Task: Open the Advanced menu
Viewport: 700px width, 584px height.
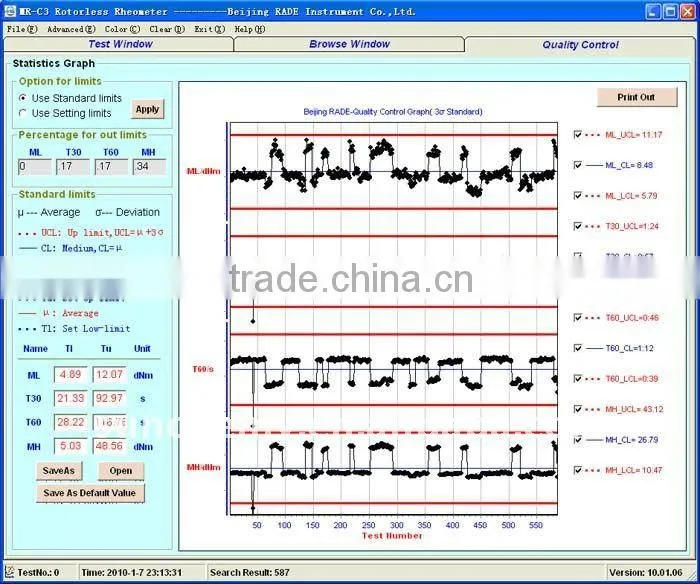Action: click(x=71, y=29)
